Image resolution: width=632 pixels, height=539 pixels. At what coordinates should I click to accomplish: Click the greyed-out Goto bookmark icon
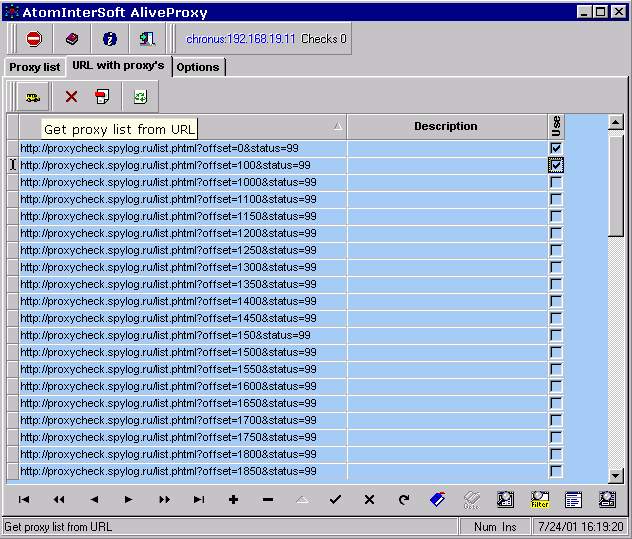(472, 500)
